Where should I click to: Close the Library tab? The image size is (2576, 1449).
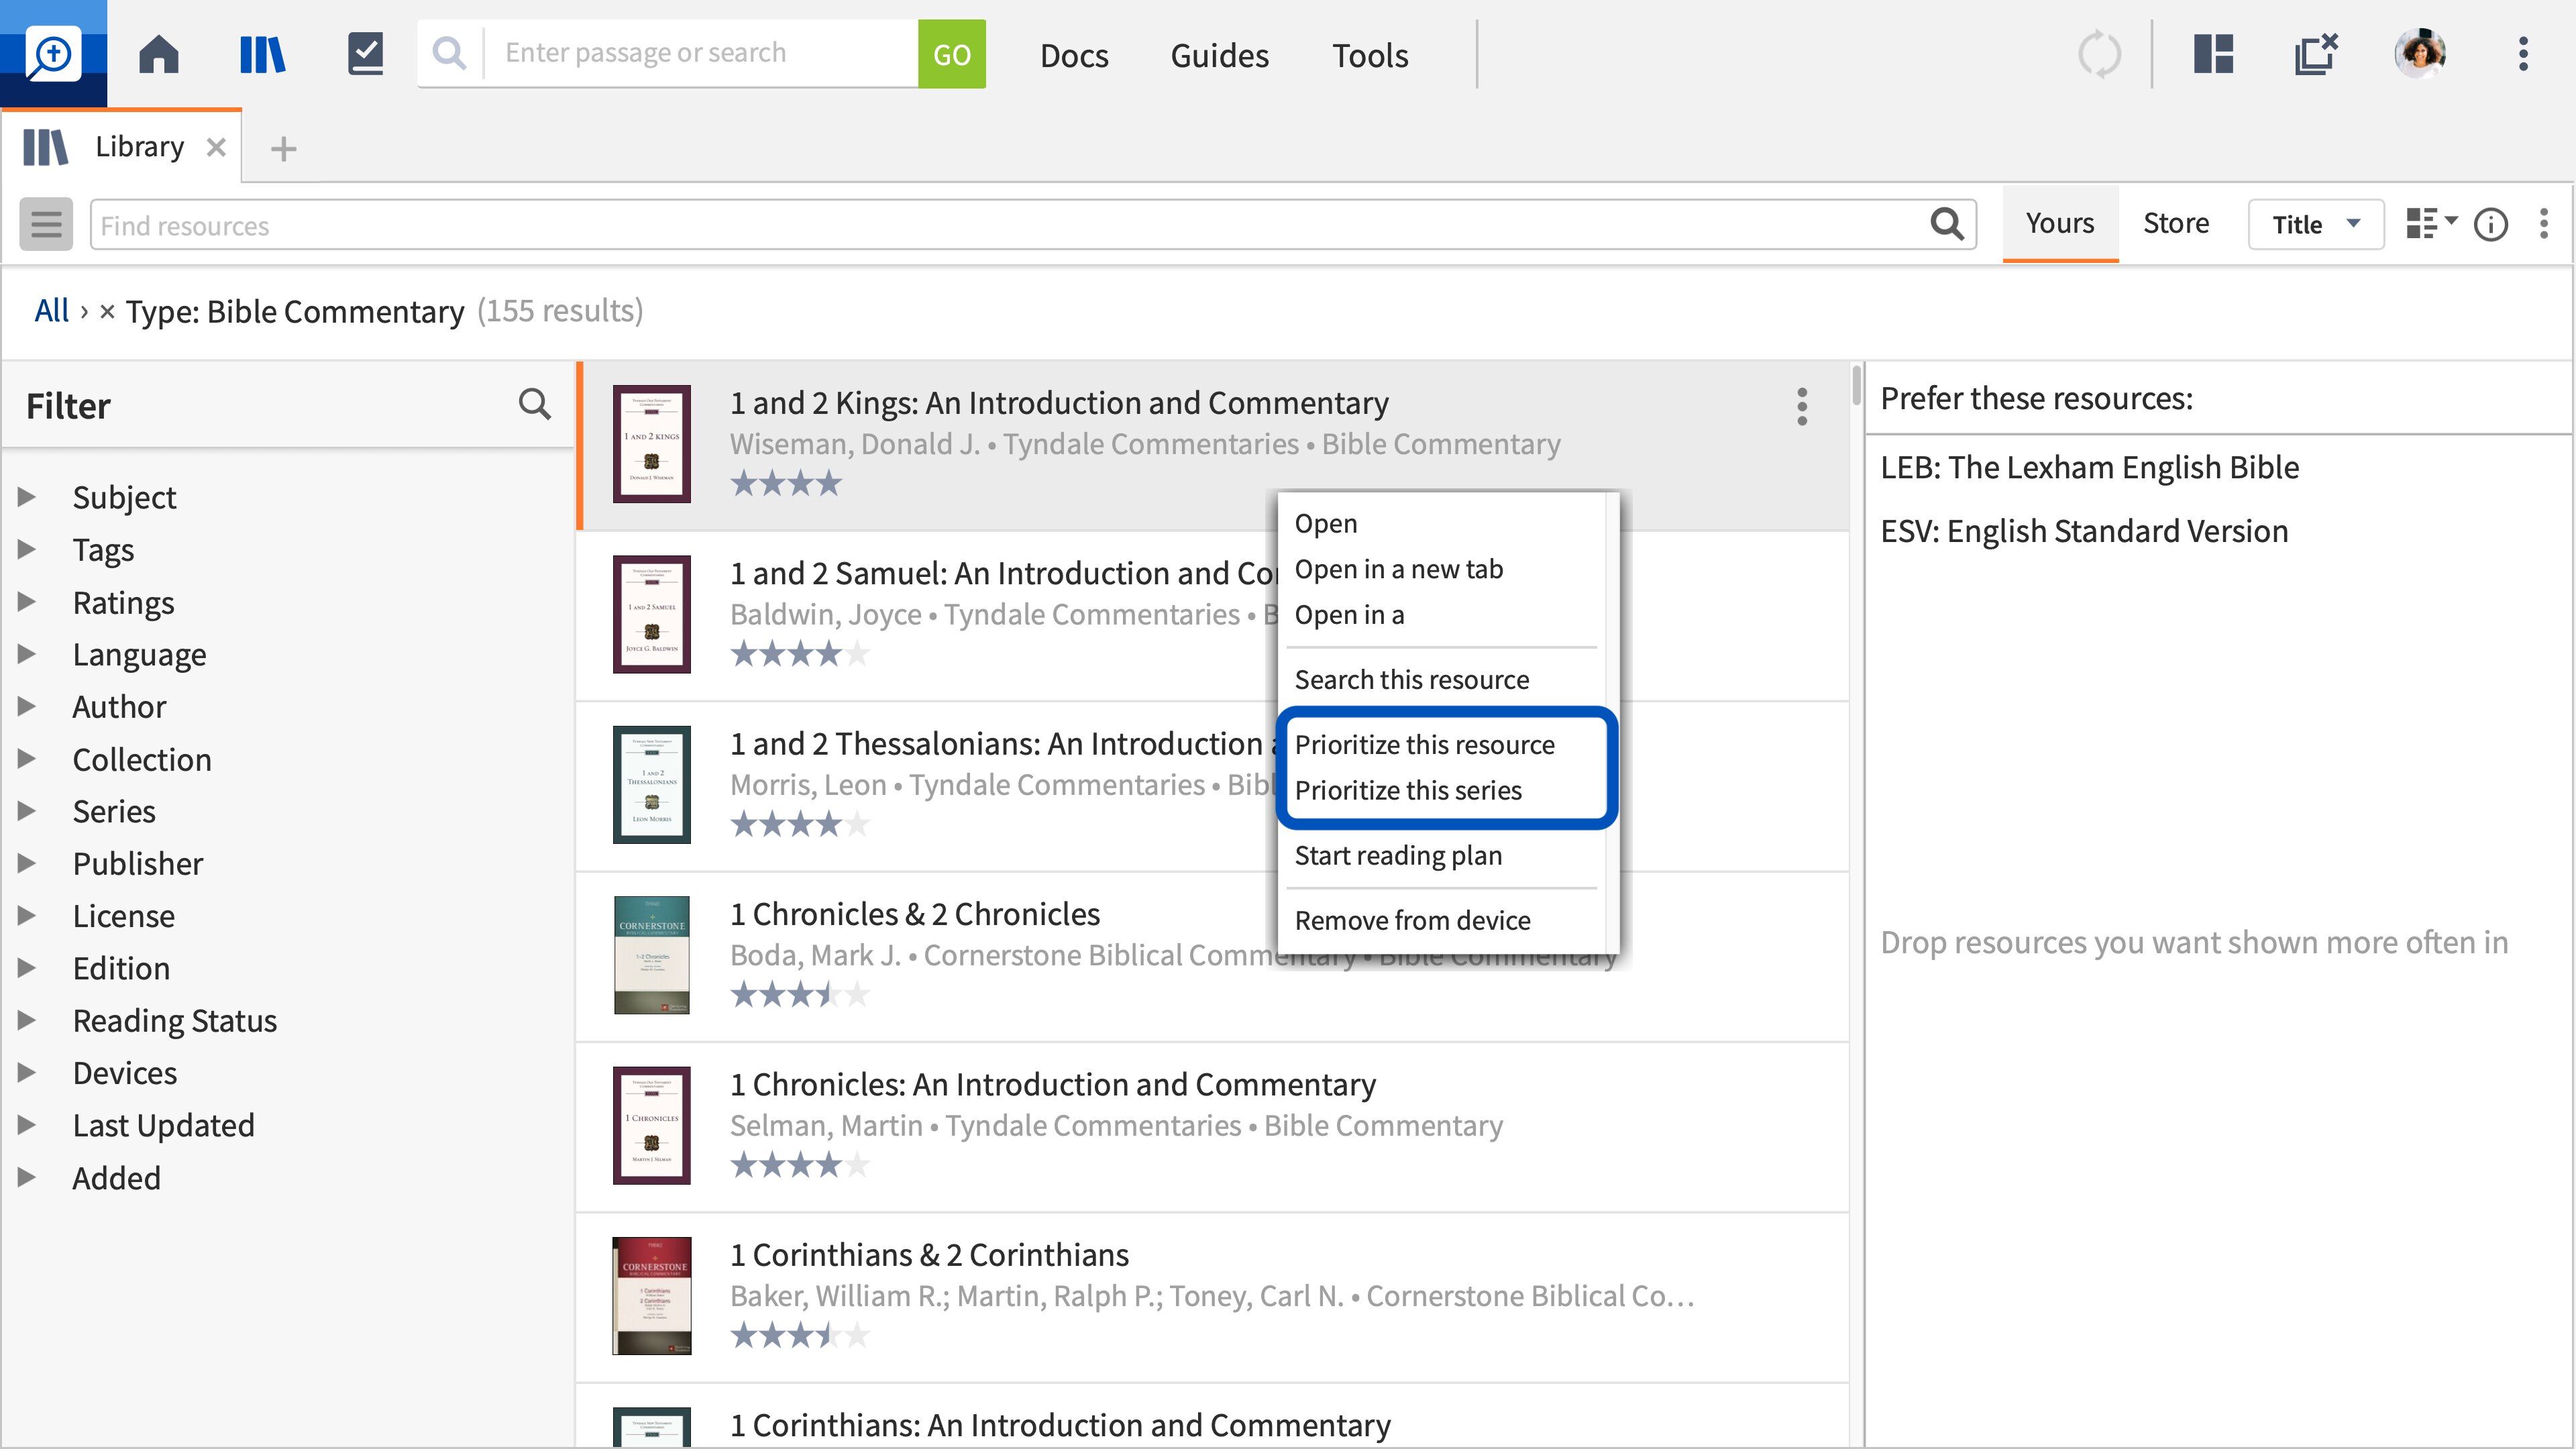click(216, 148)
